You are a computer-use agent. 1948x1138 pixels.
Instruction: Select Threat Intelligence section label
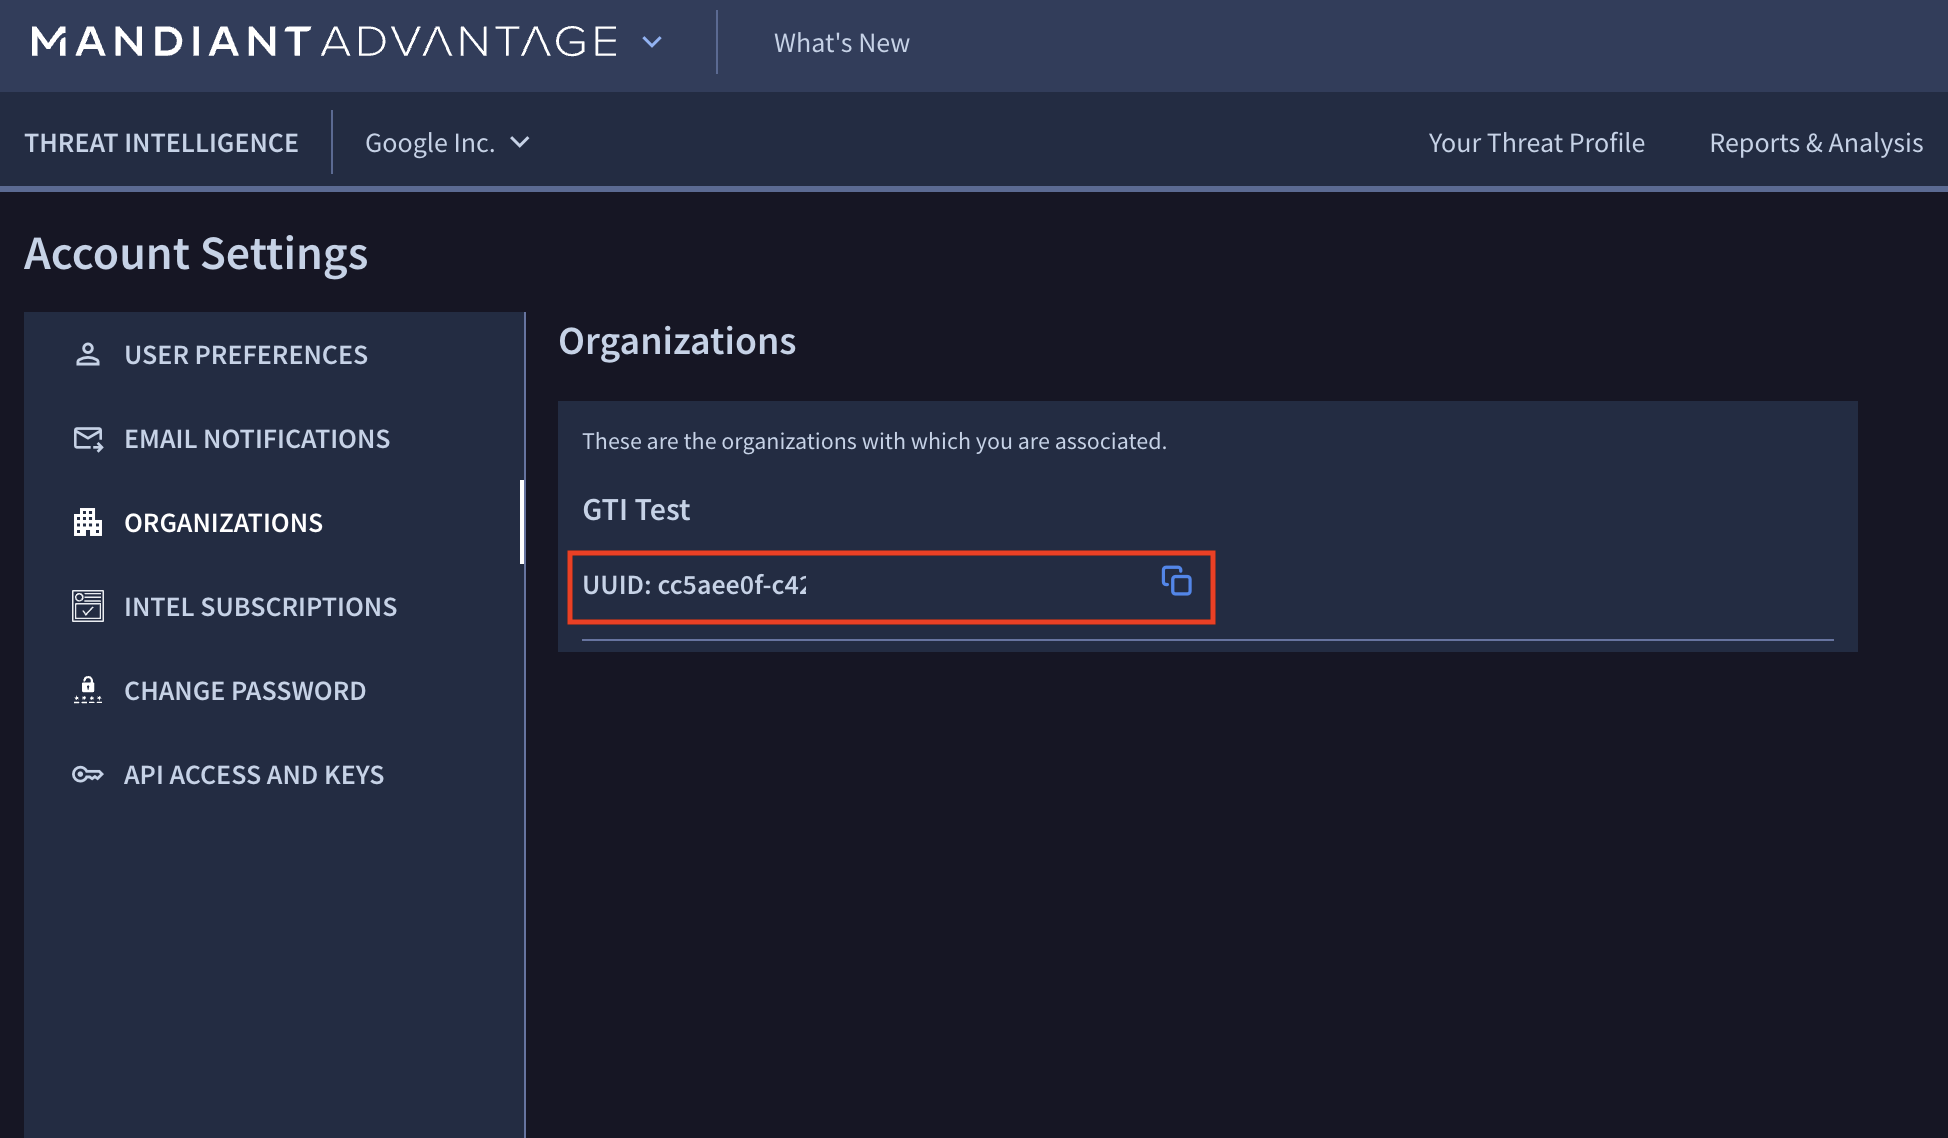(161, 143)
